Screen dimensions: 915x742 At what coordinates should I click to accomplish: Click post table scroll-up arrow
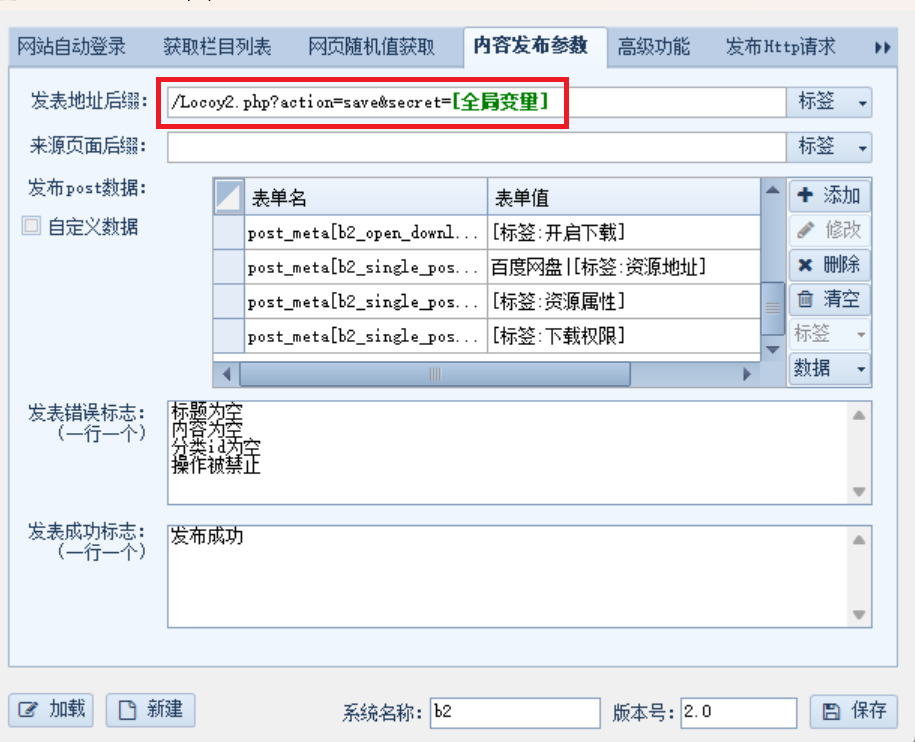click(773, 190)
